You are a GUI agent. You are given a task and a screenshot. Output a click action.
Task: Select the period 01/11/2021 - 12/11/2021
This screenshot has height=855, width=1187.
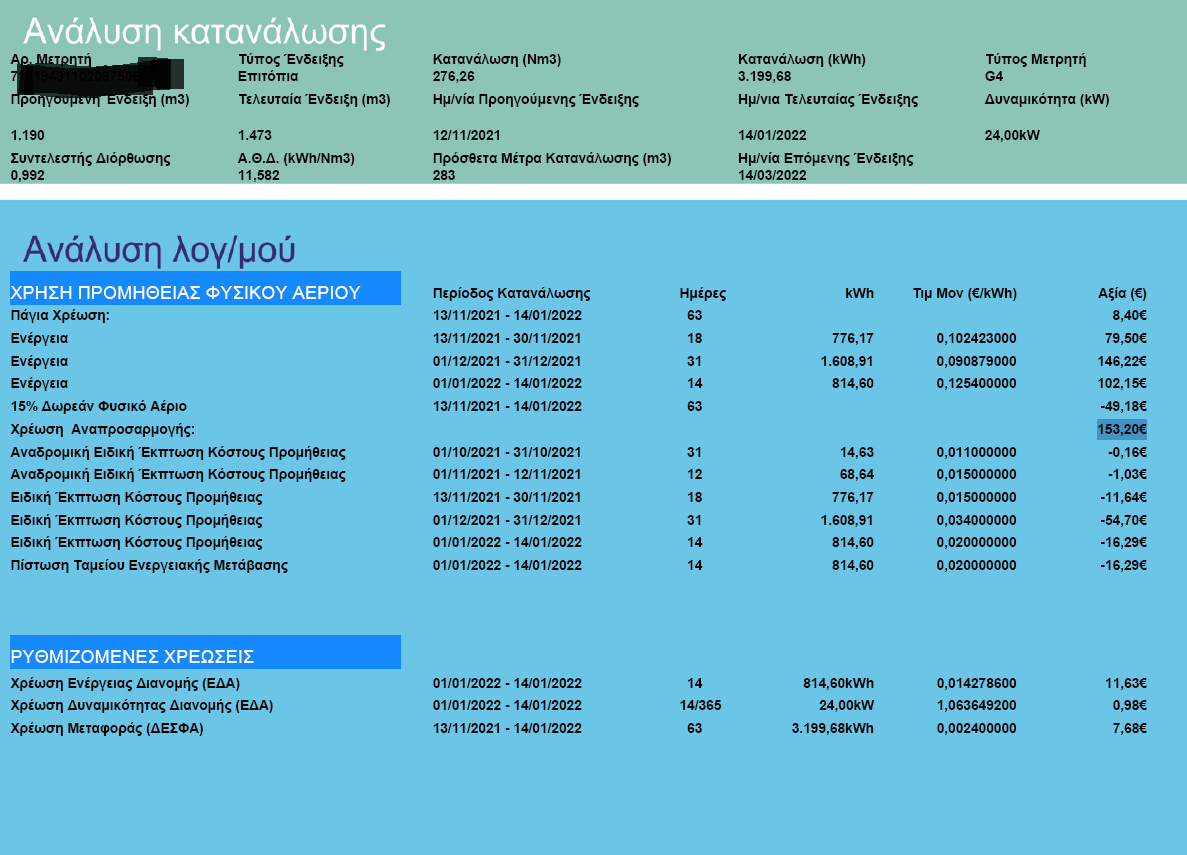coord(507,474)
